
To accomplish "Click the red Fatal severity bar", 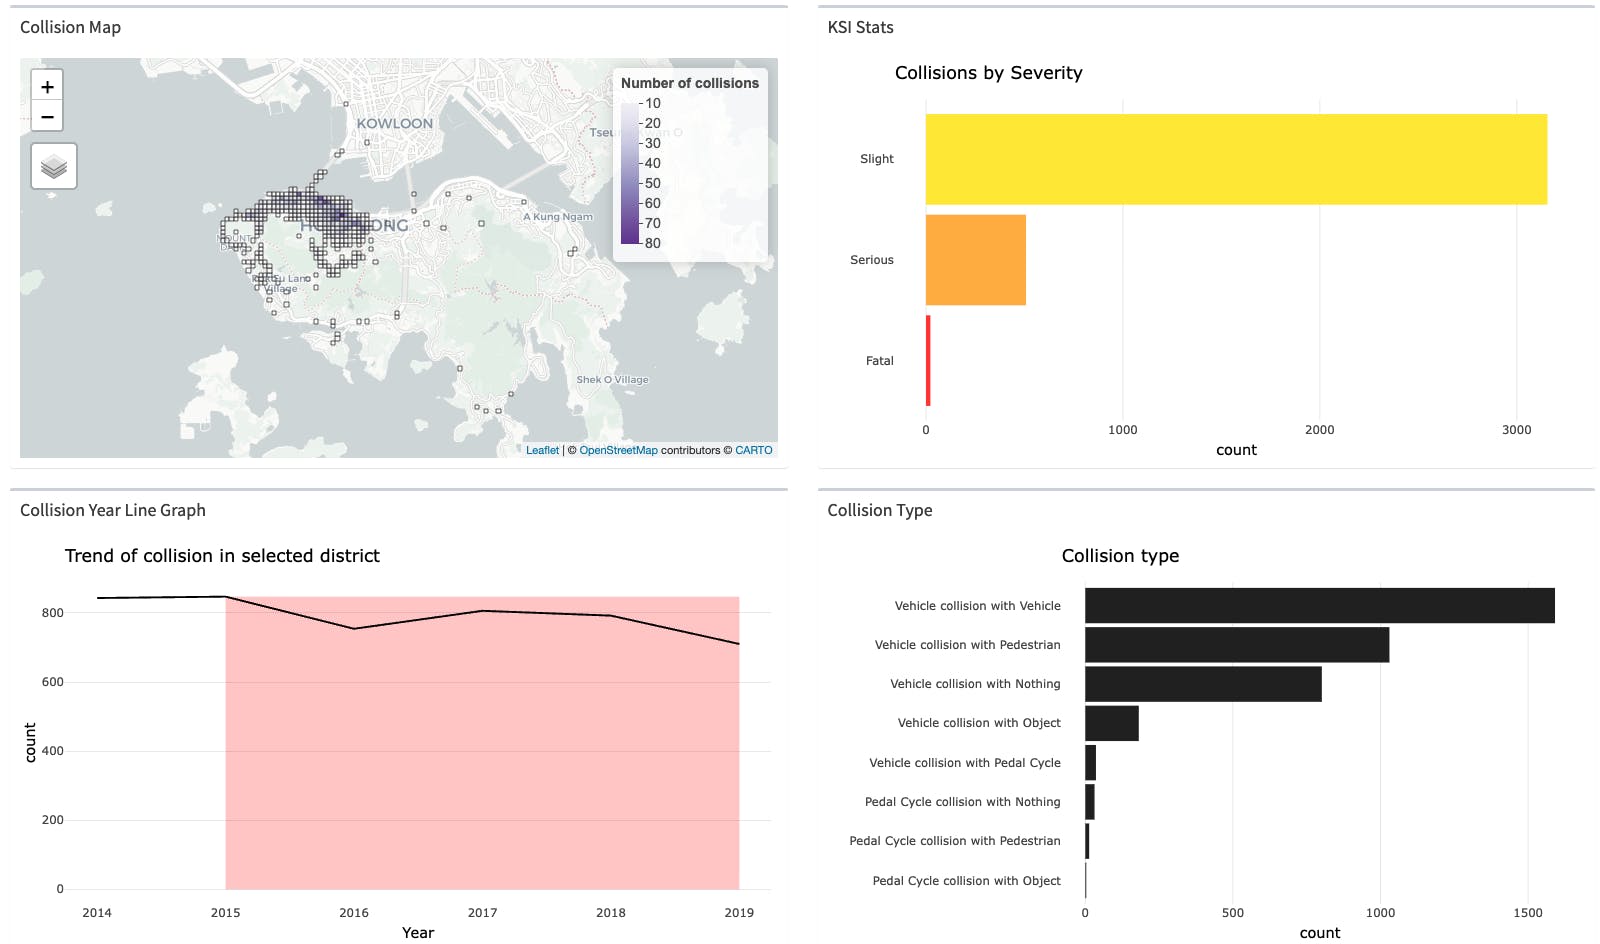I will [x=928, y=361].
